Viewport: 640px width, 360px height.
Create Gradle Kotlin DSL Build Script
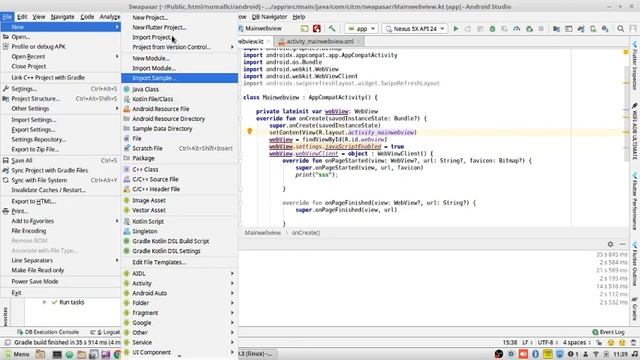tap(180, 241)
